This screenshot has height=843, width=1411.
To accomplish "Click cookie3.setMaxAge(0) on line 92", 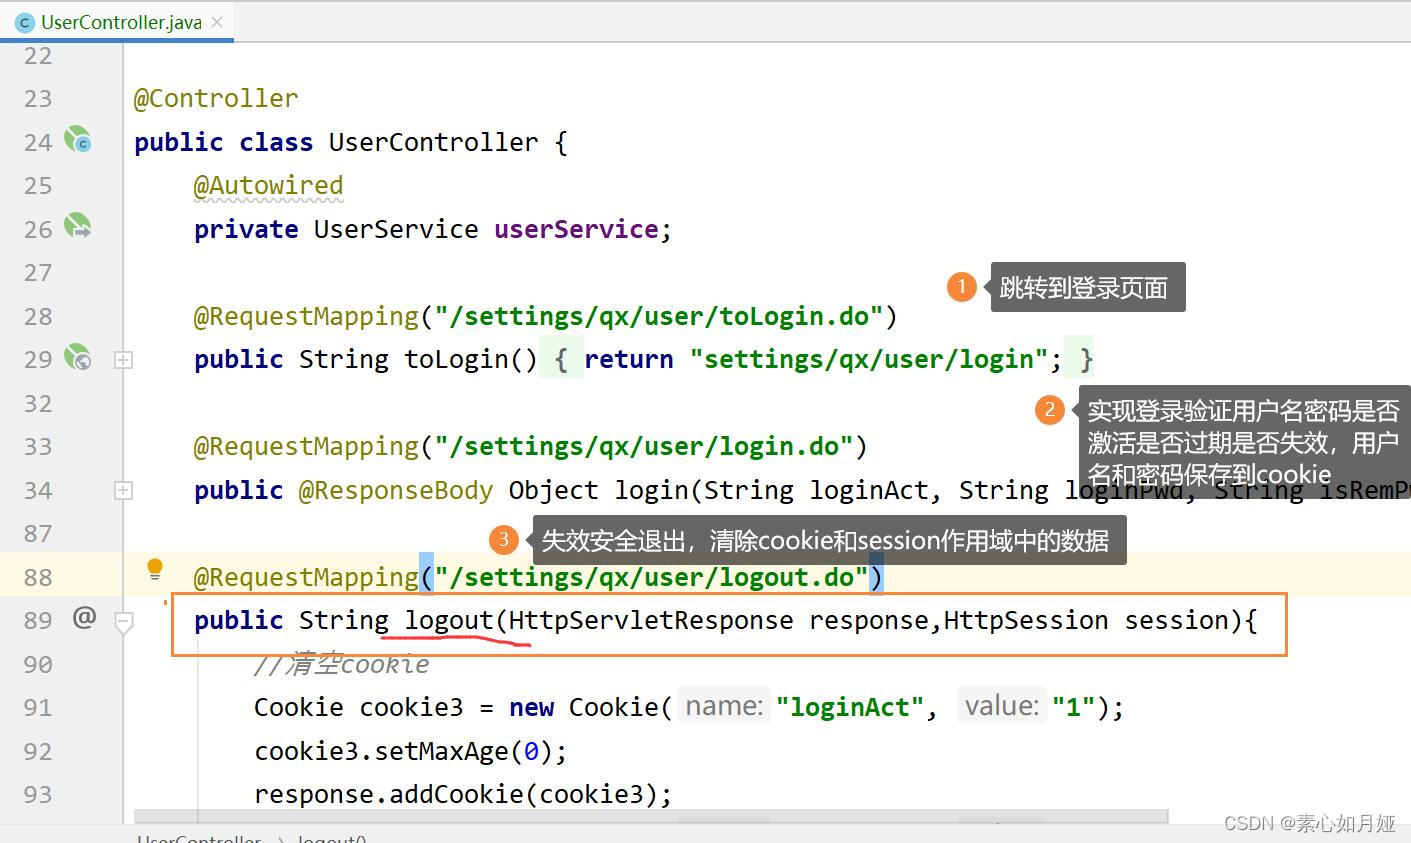I will point(410,751).
